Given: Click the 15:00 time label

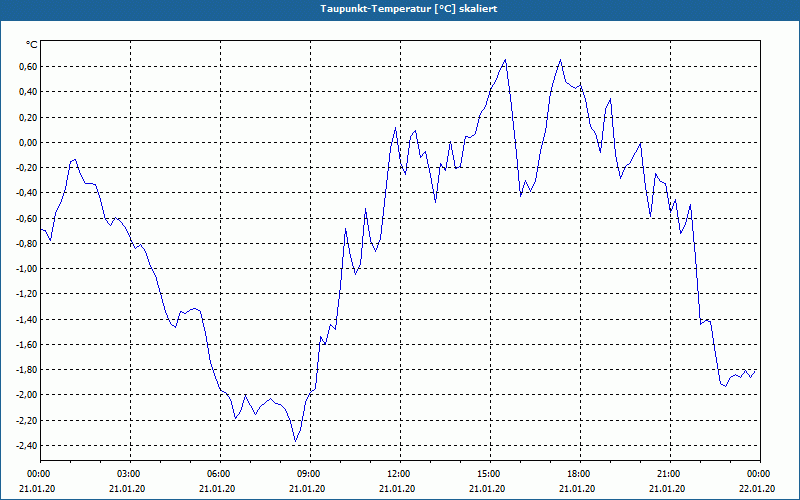Looking at the screenshot, I should tap(490, 474).
